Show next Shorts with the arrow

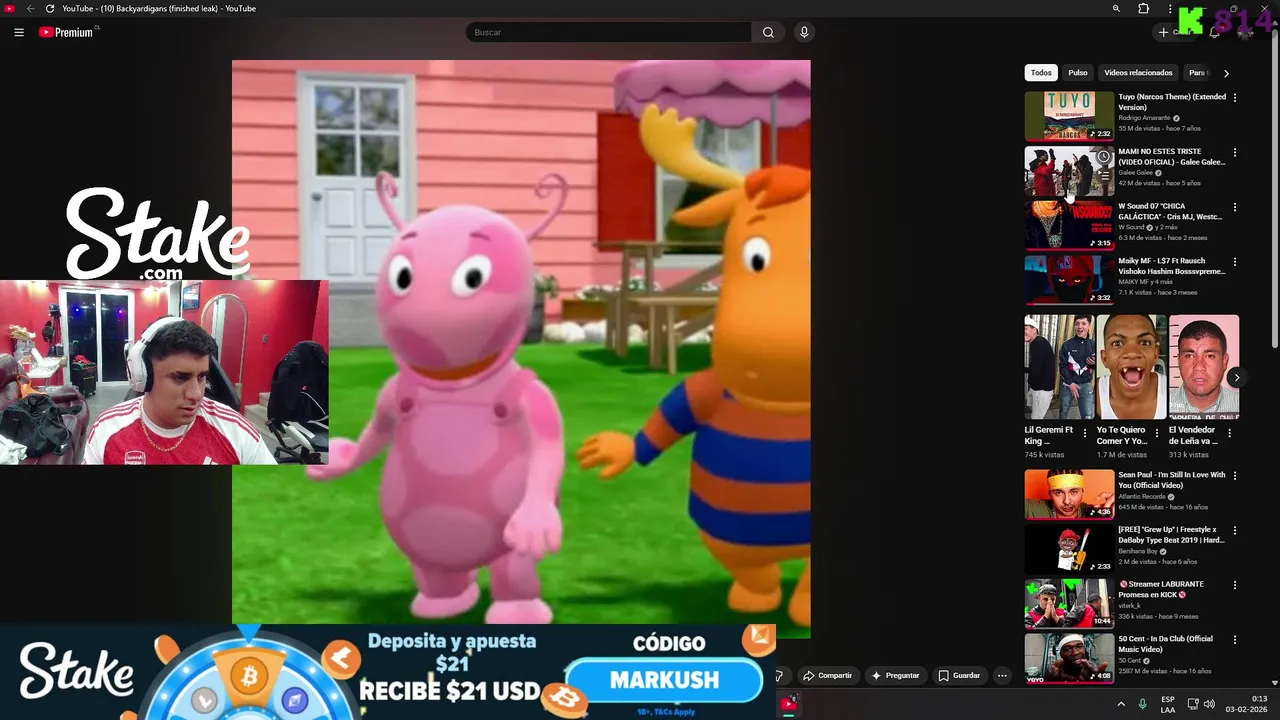coord(1236,378)
